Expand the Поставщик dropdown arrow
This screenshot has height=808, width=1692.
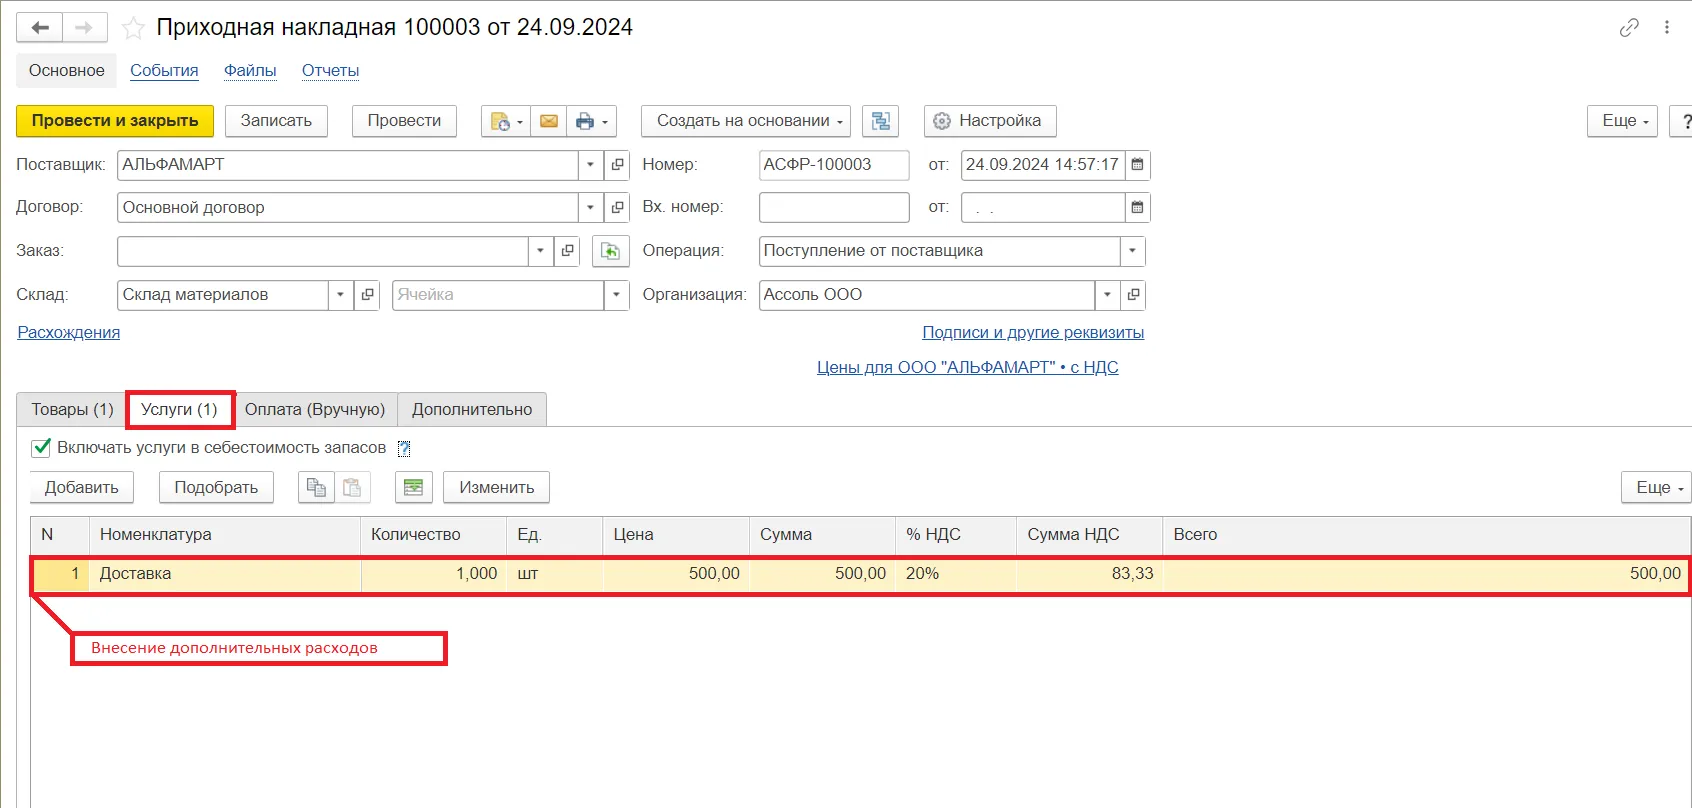(590, 165)
